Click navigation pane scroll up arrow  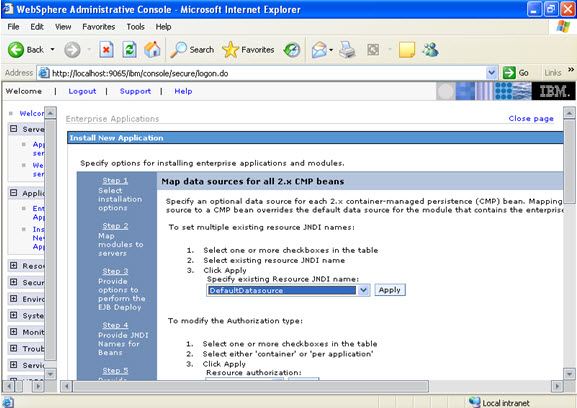pyautogui.click(x=50, y=113)
